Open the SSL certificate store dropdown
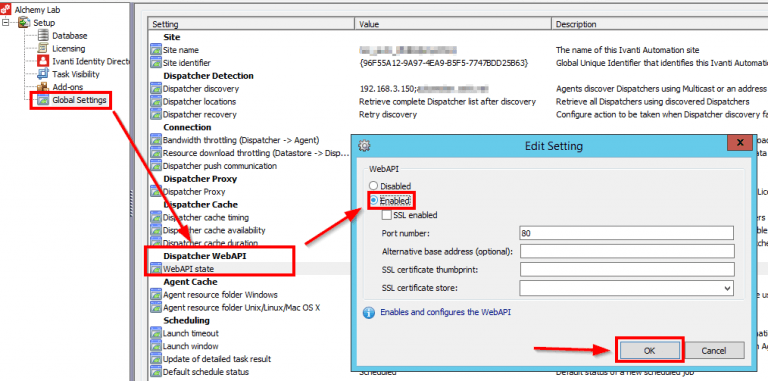Screen dimensions: 768x381 point(727,288)
